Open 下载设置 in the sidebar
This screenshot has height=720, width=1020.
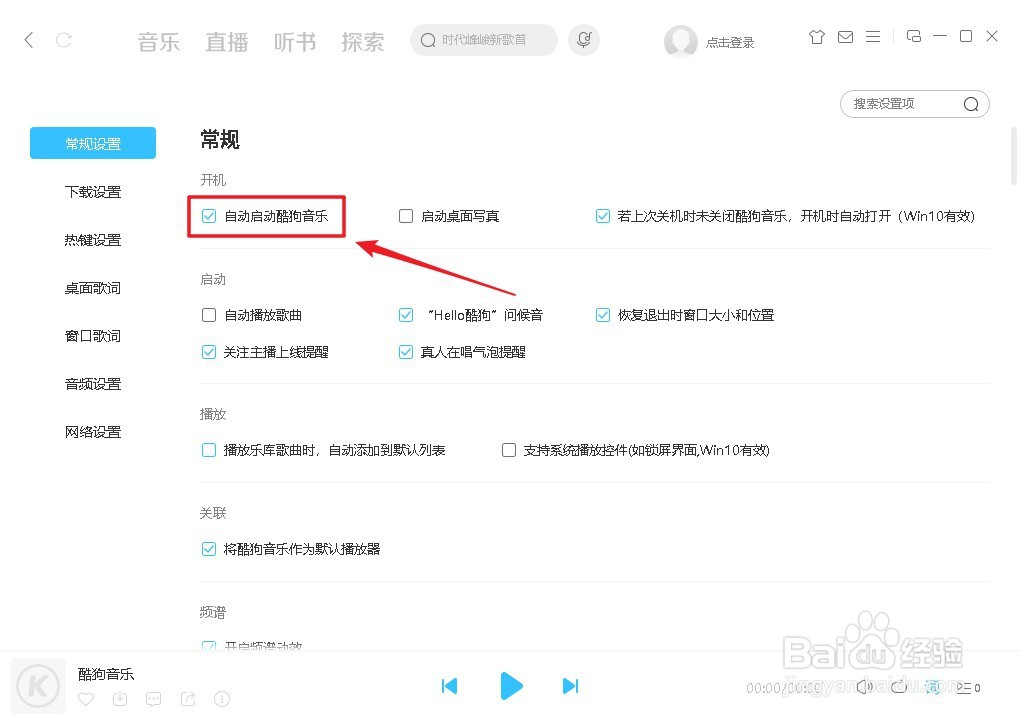93,192
